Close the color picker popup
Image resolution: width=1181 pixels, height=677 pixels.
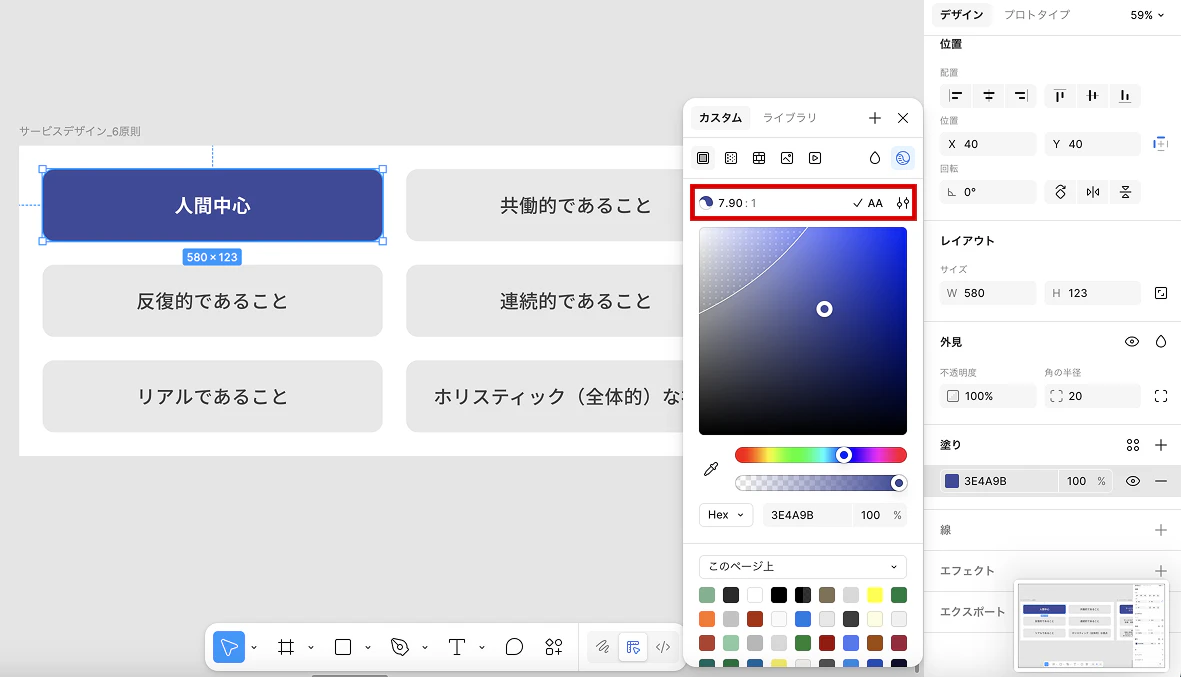point(903,118)
